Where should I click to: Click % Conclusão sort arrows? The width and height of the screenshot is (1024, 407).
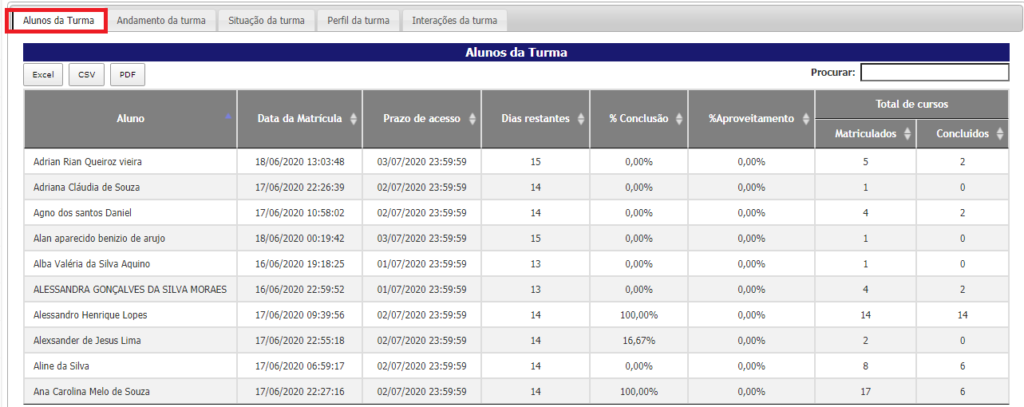(x=678, y=119)
